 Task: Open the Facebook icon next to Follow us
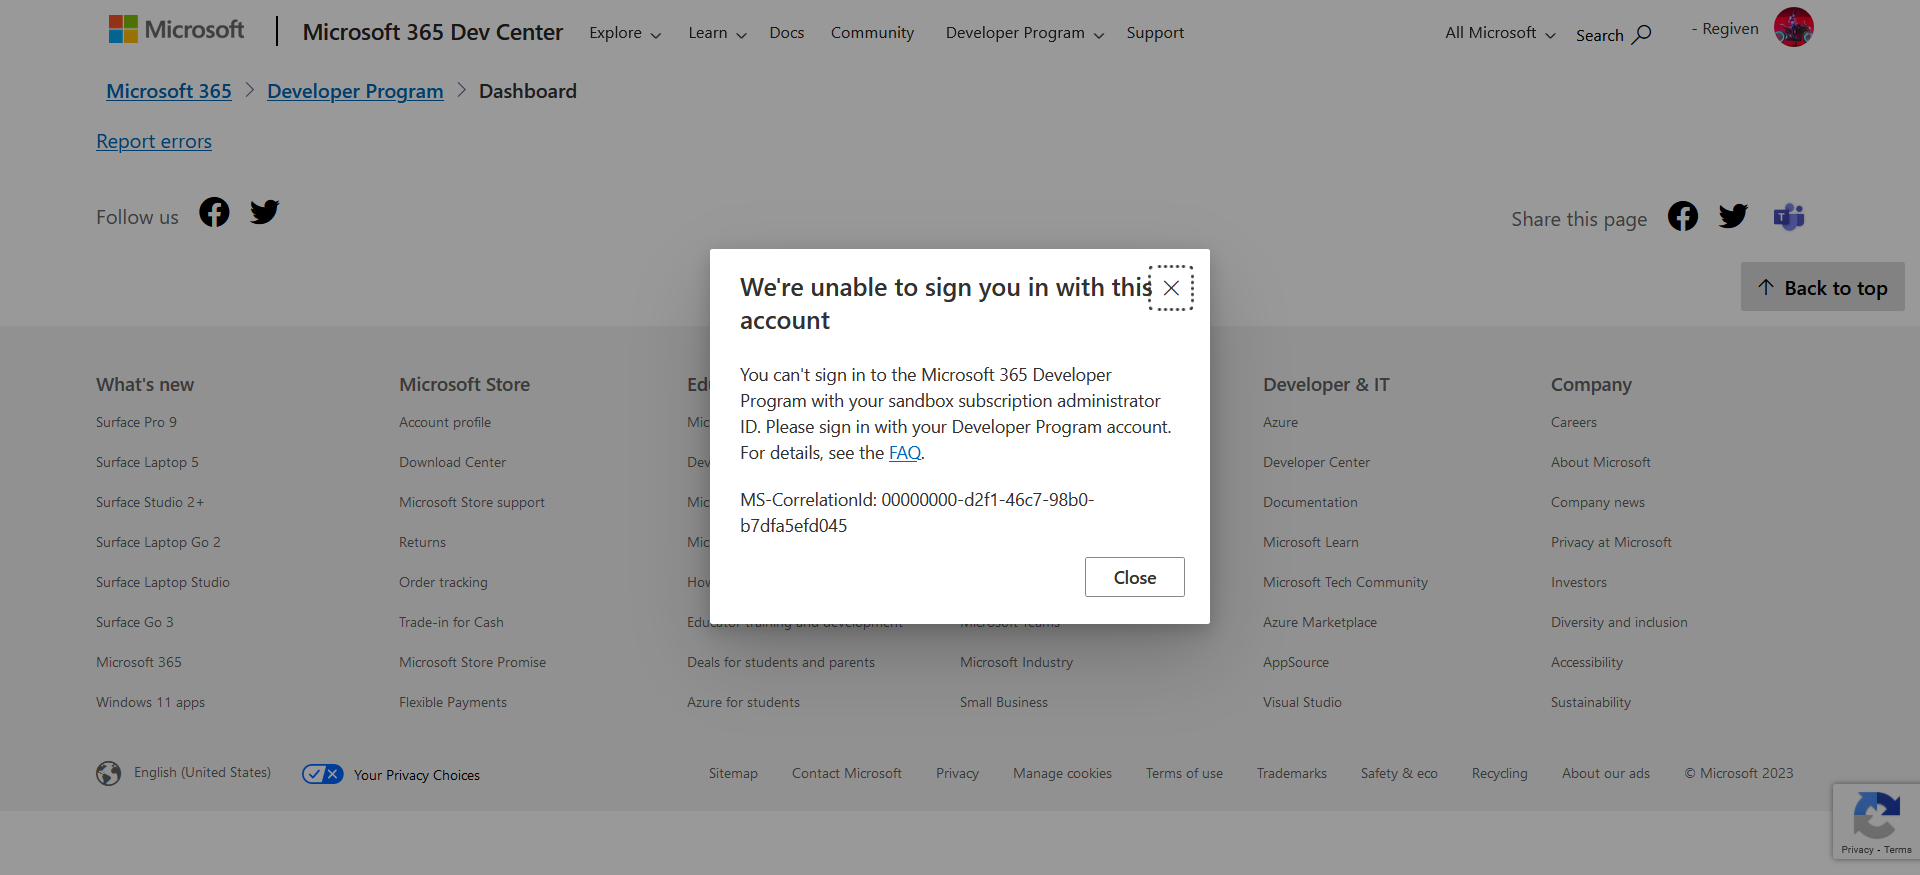click(x=214, y=212)
